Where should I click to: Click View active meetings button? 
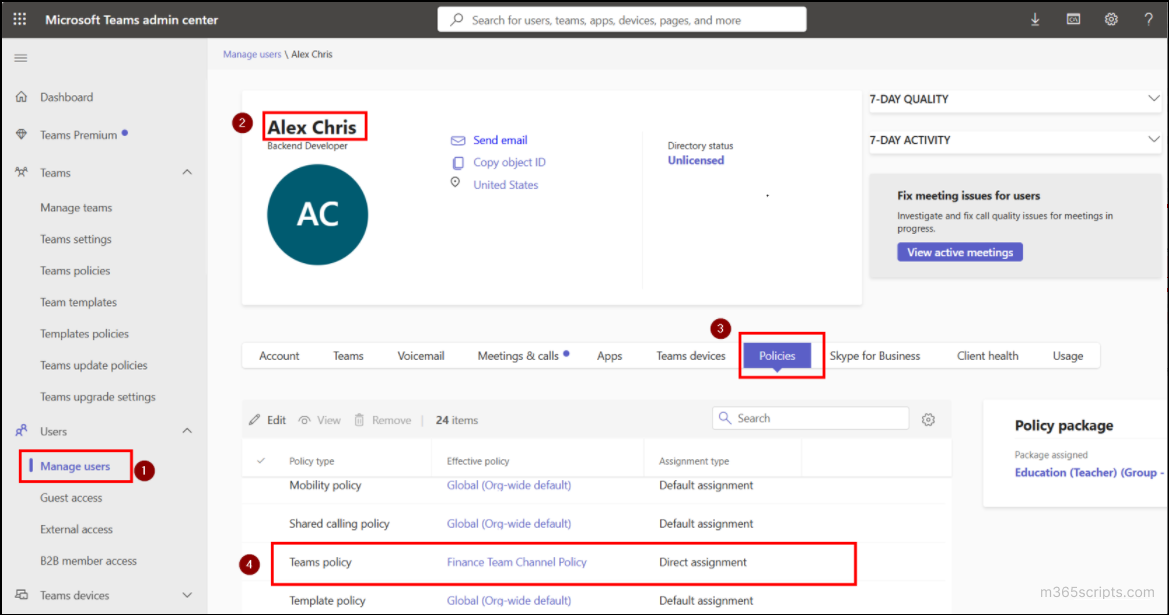(x=960, y=252)
